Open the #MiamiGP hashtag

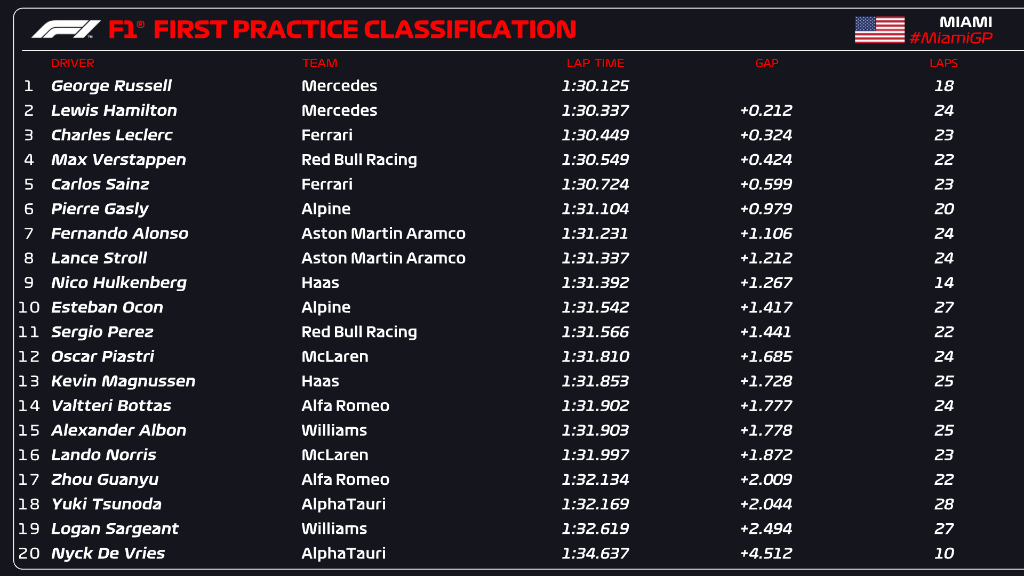pos(951,38)
